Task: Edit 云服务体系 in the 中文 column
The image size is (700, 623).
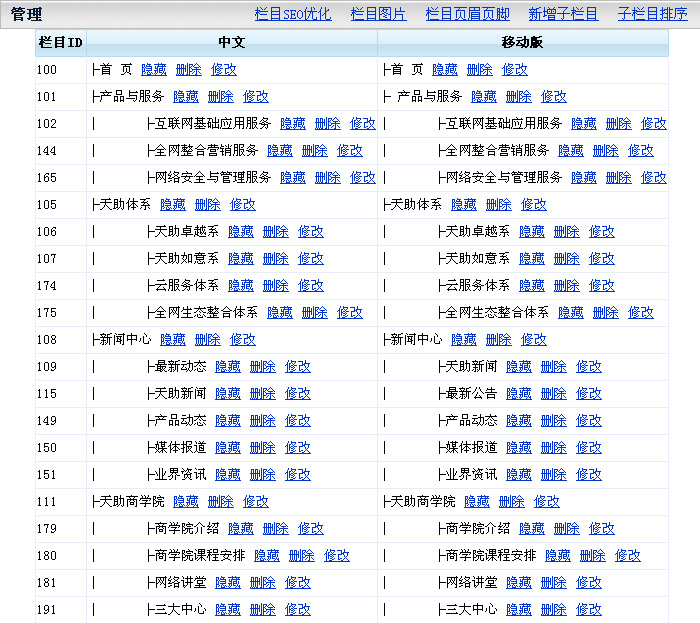Action: click(x=311, y=286)
